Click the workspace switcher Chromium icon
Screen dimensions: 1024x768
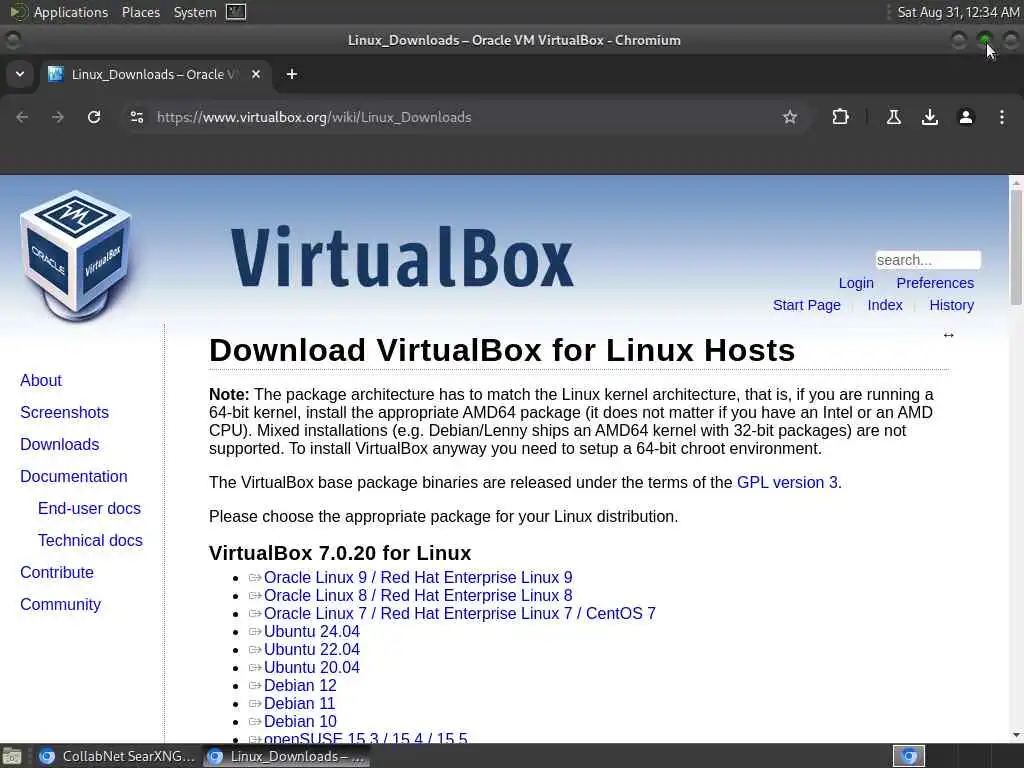click(x=908, y=756)
